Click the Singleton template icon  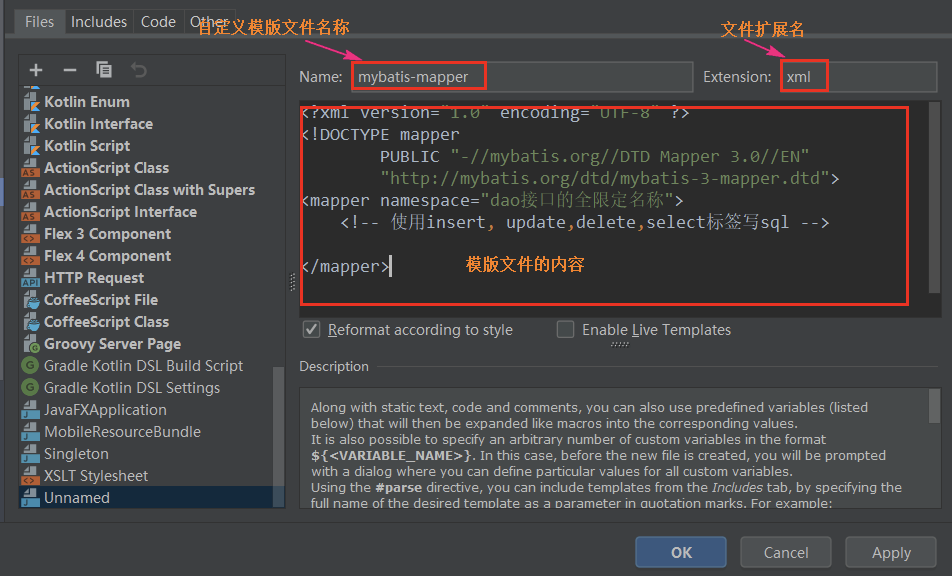point(30,454)
